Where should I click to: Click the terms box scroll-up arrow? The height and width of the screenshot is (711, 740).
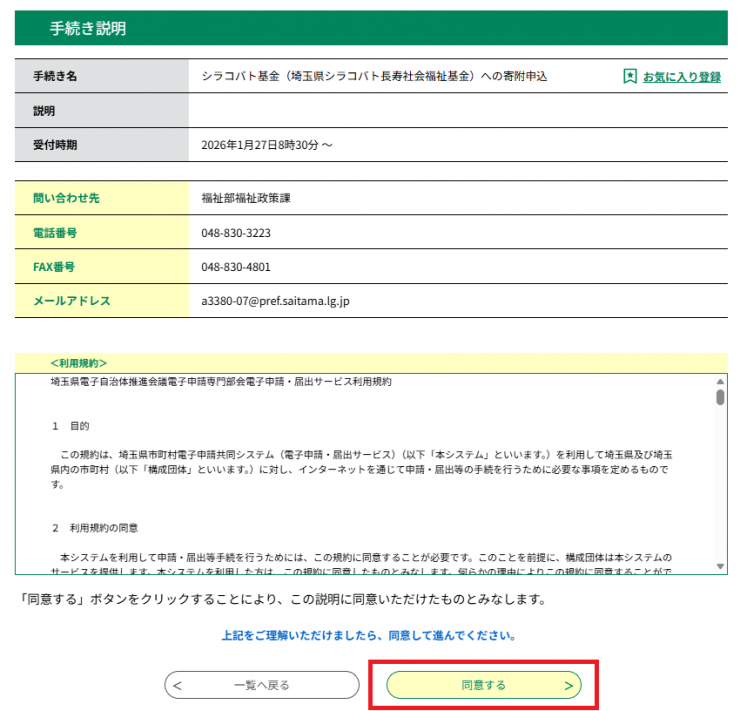720,382
